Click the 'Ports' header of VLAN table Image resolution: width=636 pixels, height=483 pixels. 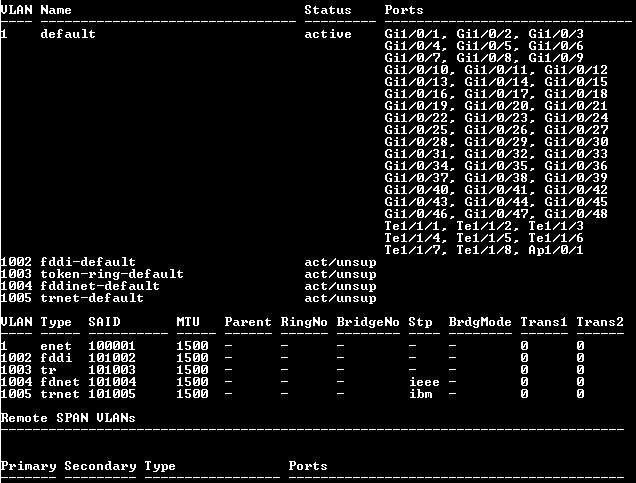(x=404, y=10)
